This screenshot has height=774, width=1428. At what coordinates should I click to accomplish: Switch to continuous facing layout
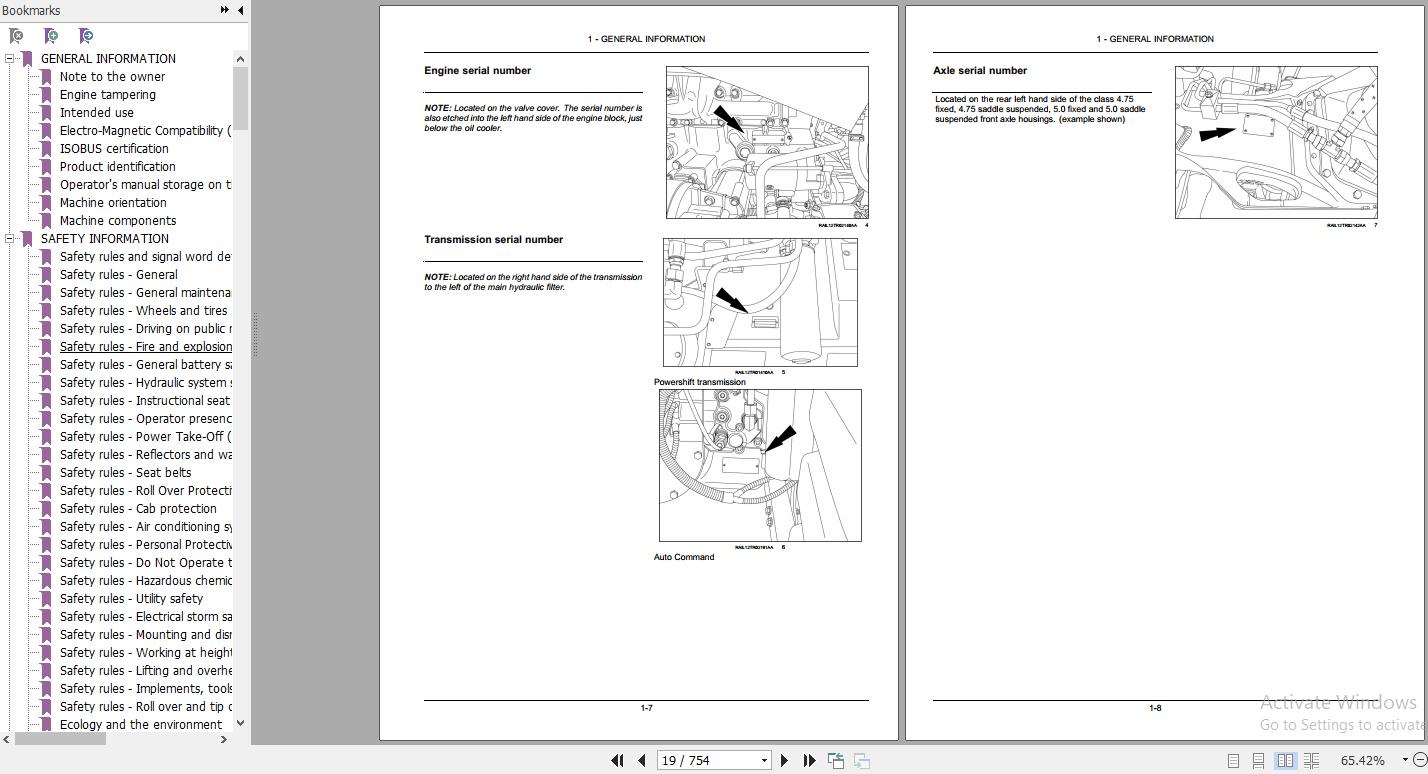(1312, 761)
